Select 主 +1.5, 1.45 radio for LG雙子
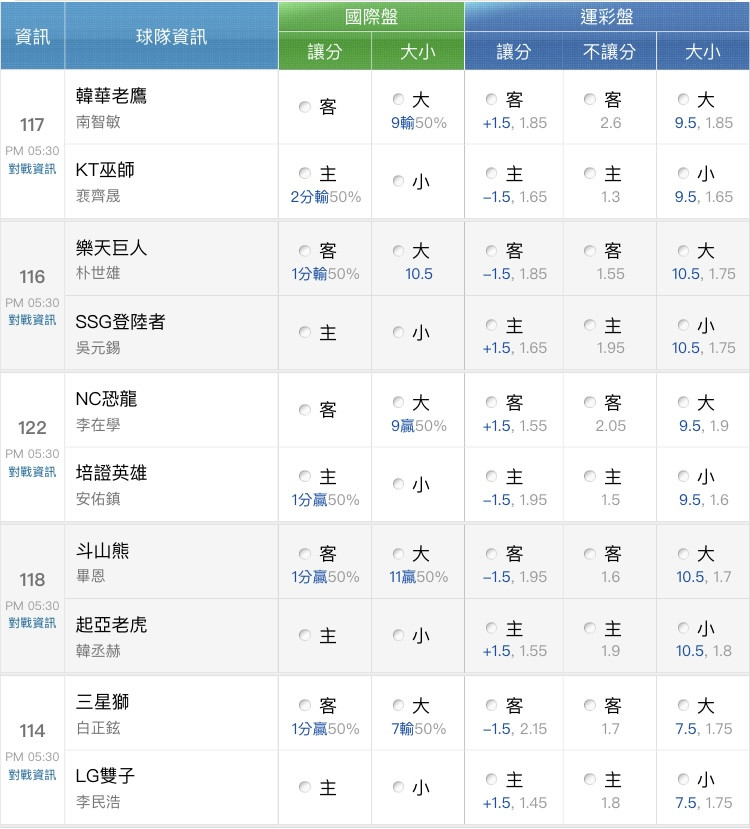Image resolution: width=750 pixels, height=829 pixels. [492, 779]
